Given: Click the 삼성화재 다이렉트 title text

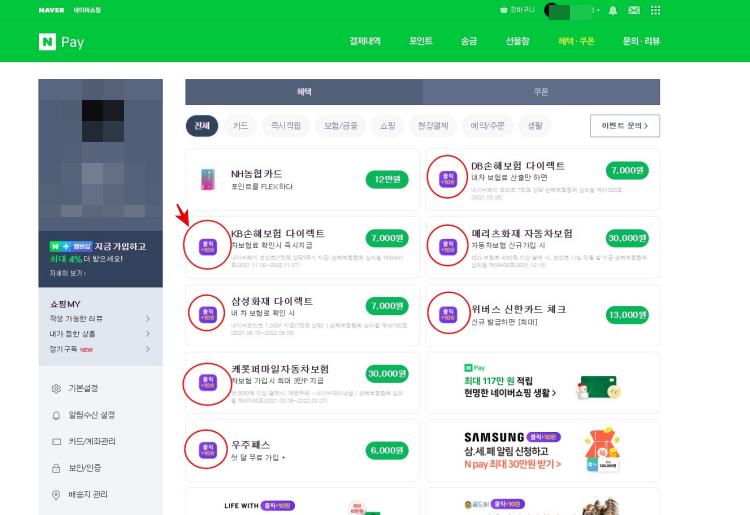Looking at the screenshot, I should [x=272, y=301].
